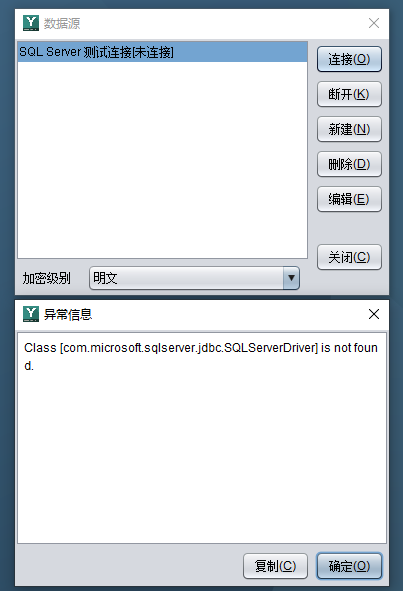
Task: Open the 明文 encryption level combo box
Action: coord(195,278)
